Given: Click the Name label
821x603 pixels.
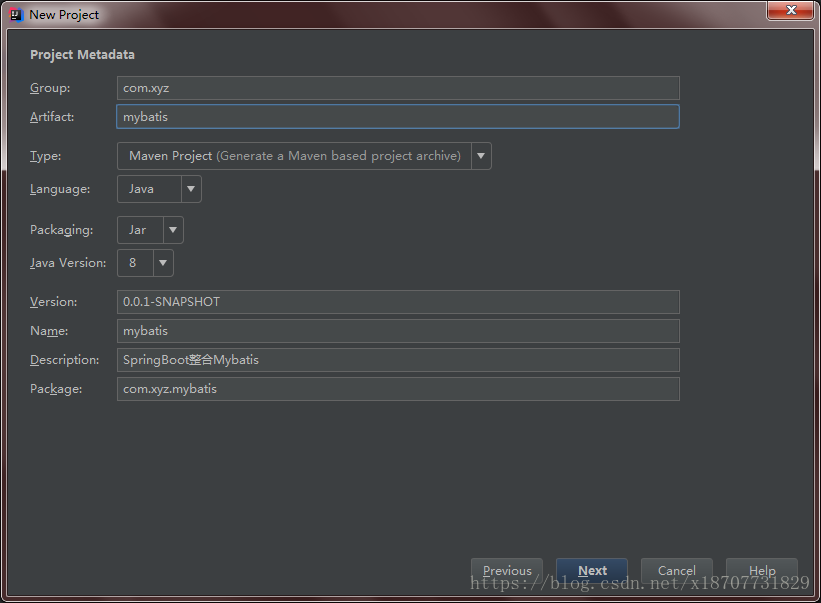Looking at the screenshot, I should pos(49,331).
